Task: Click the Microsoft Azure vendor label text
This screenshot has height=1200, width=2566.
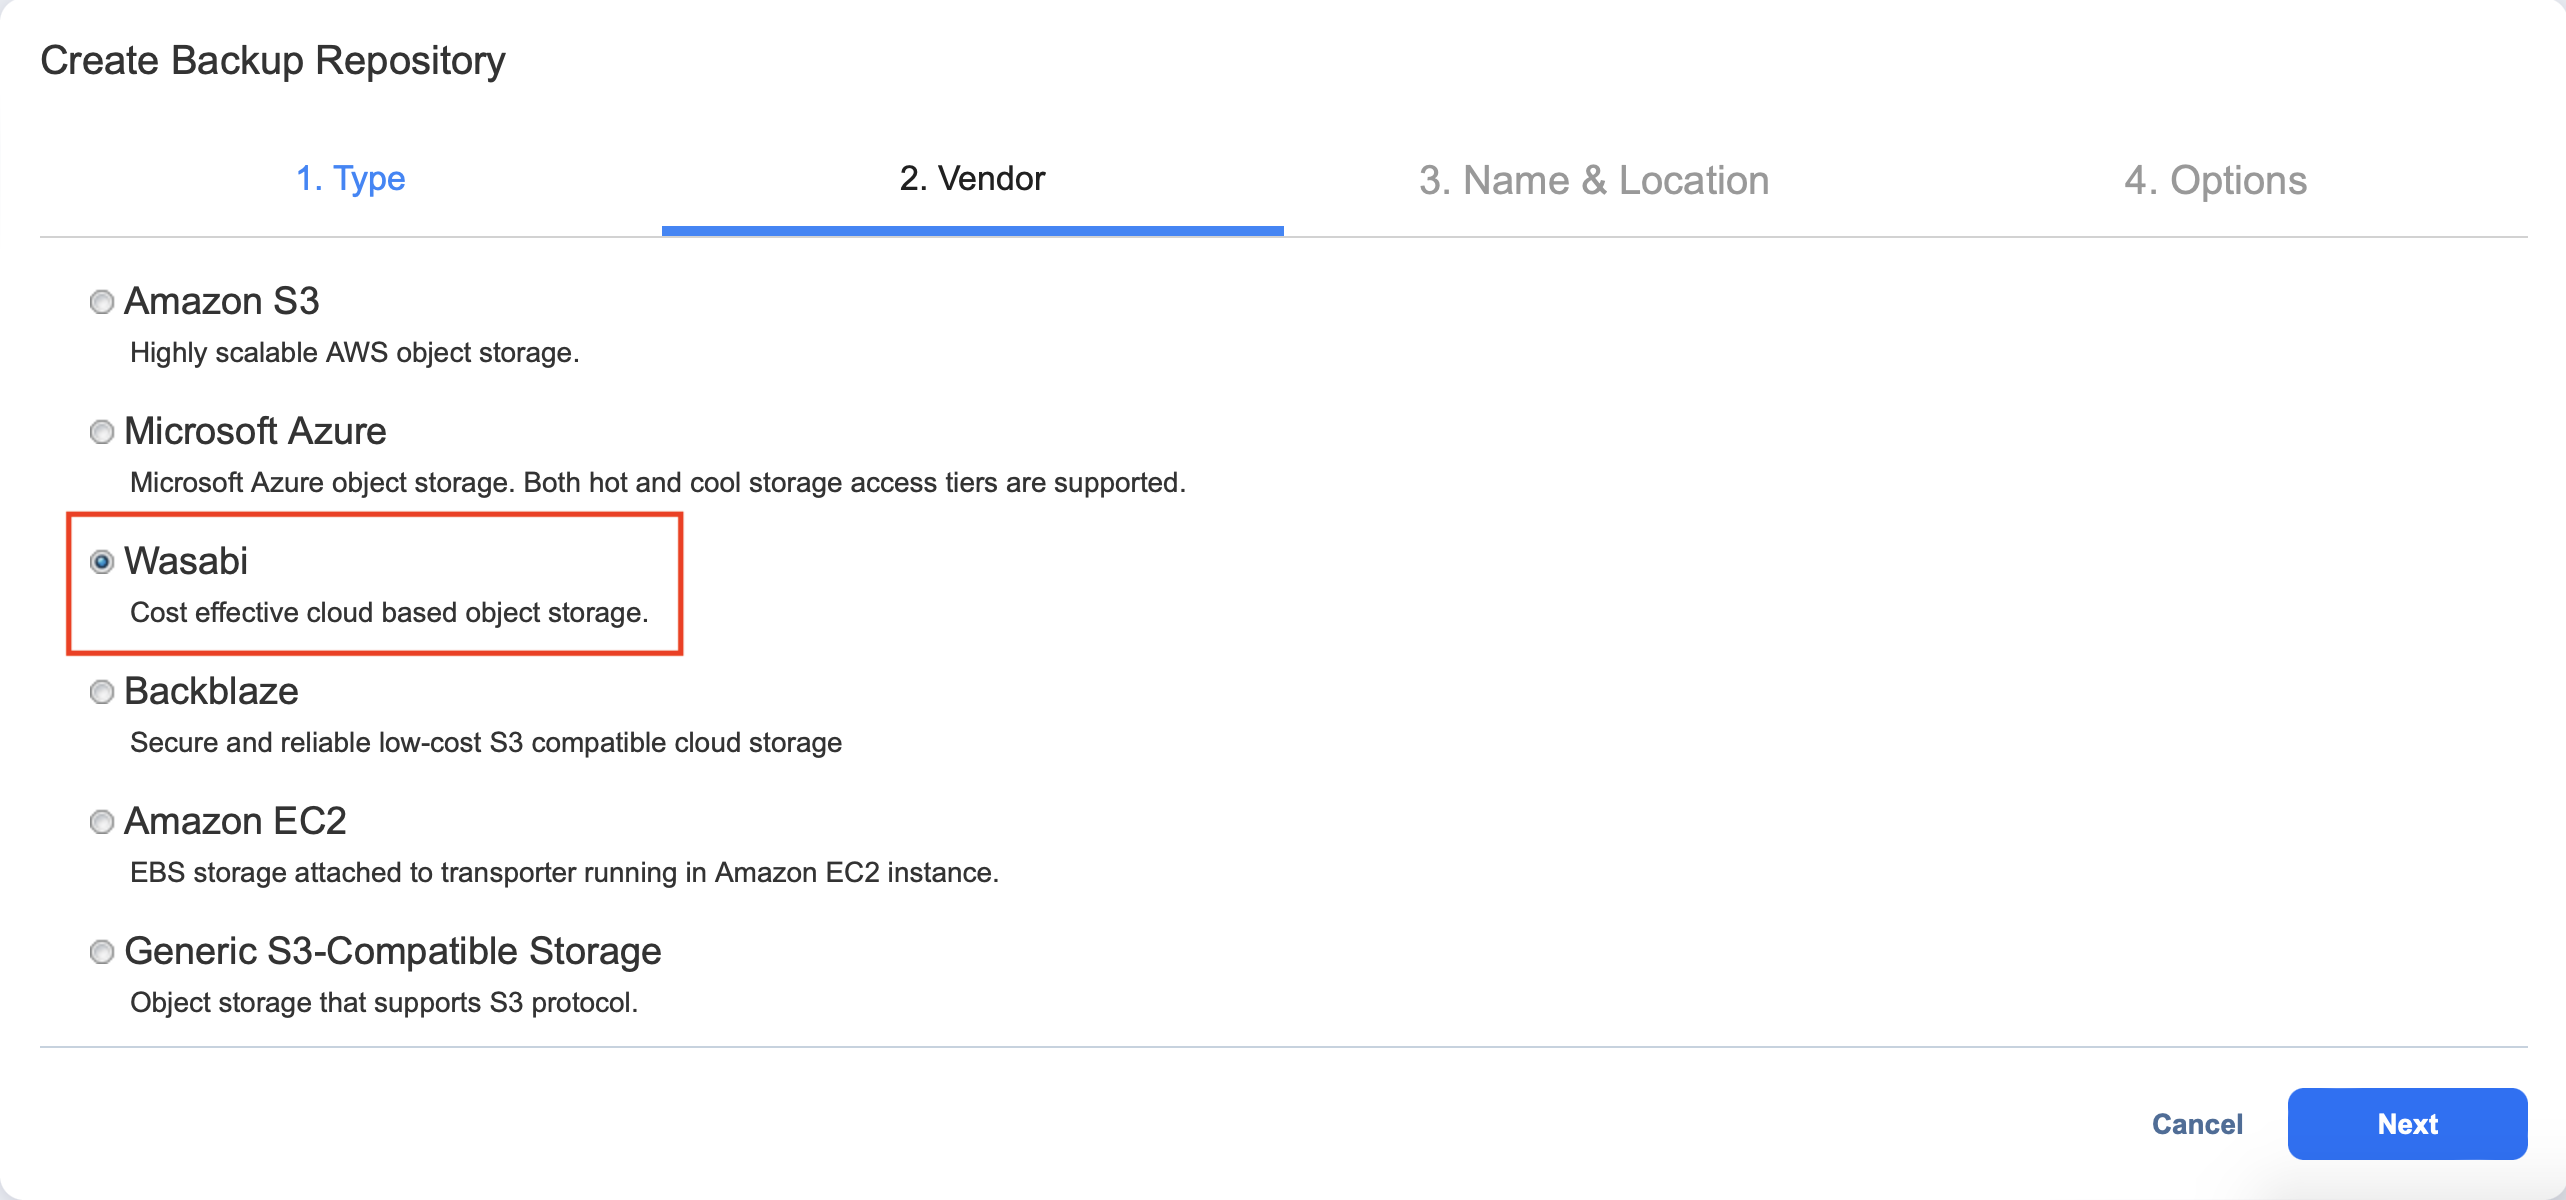Action: pyautogui.click(x=255, y=431)
